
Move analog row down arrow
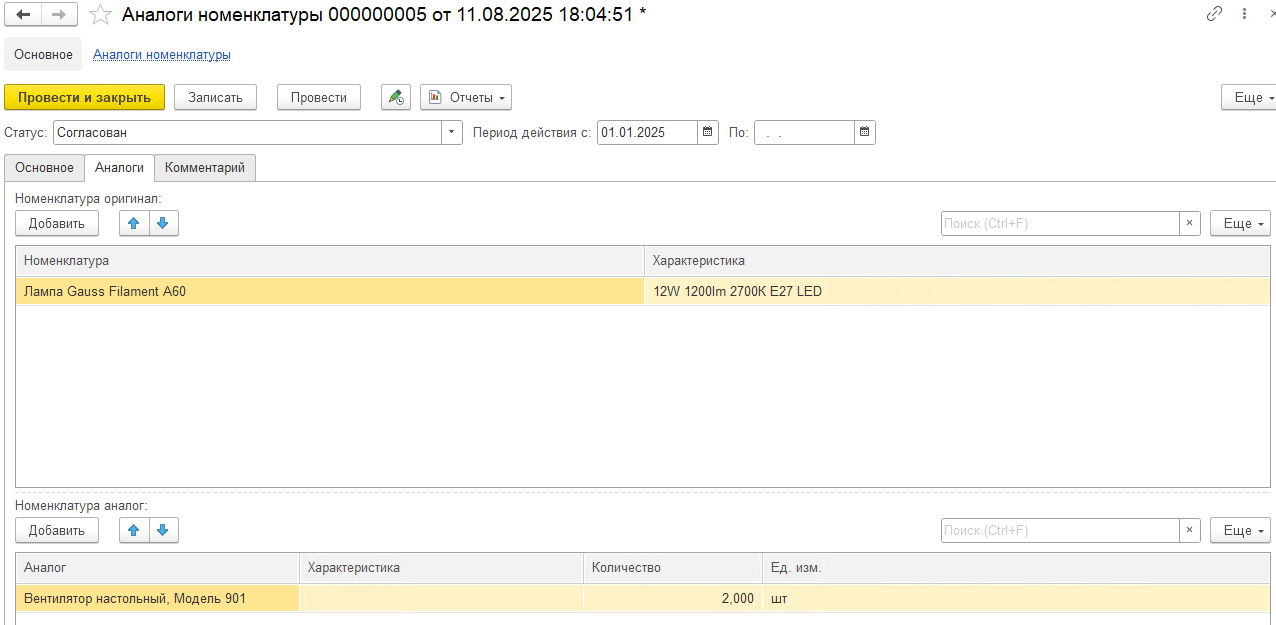[163, 530]
